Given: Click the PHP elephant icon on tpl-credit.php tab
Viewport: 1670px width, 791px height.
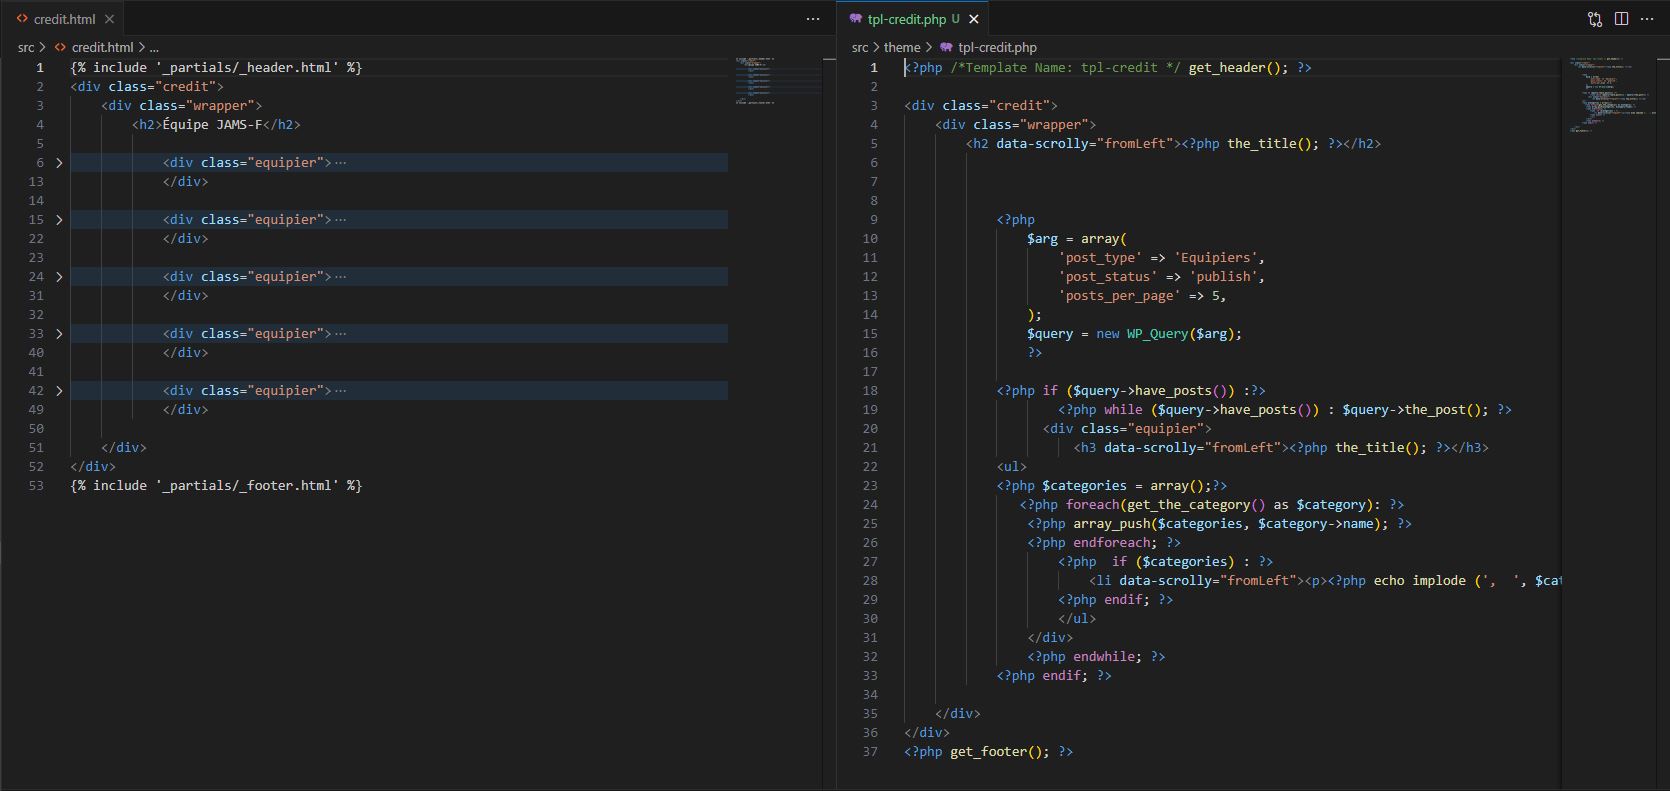Looking at the screenshot, I should click(x=856, y=19).
